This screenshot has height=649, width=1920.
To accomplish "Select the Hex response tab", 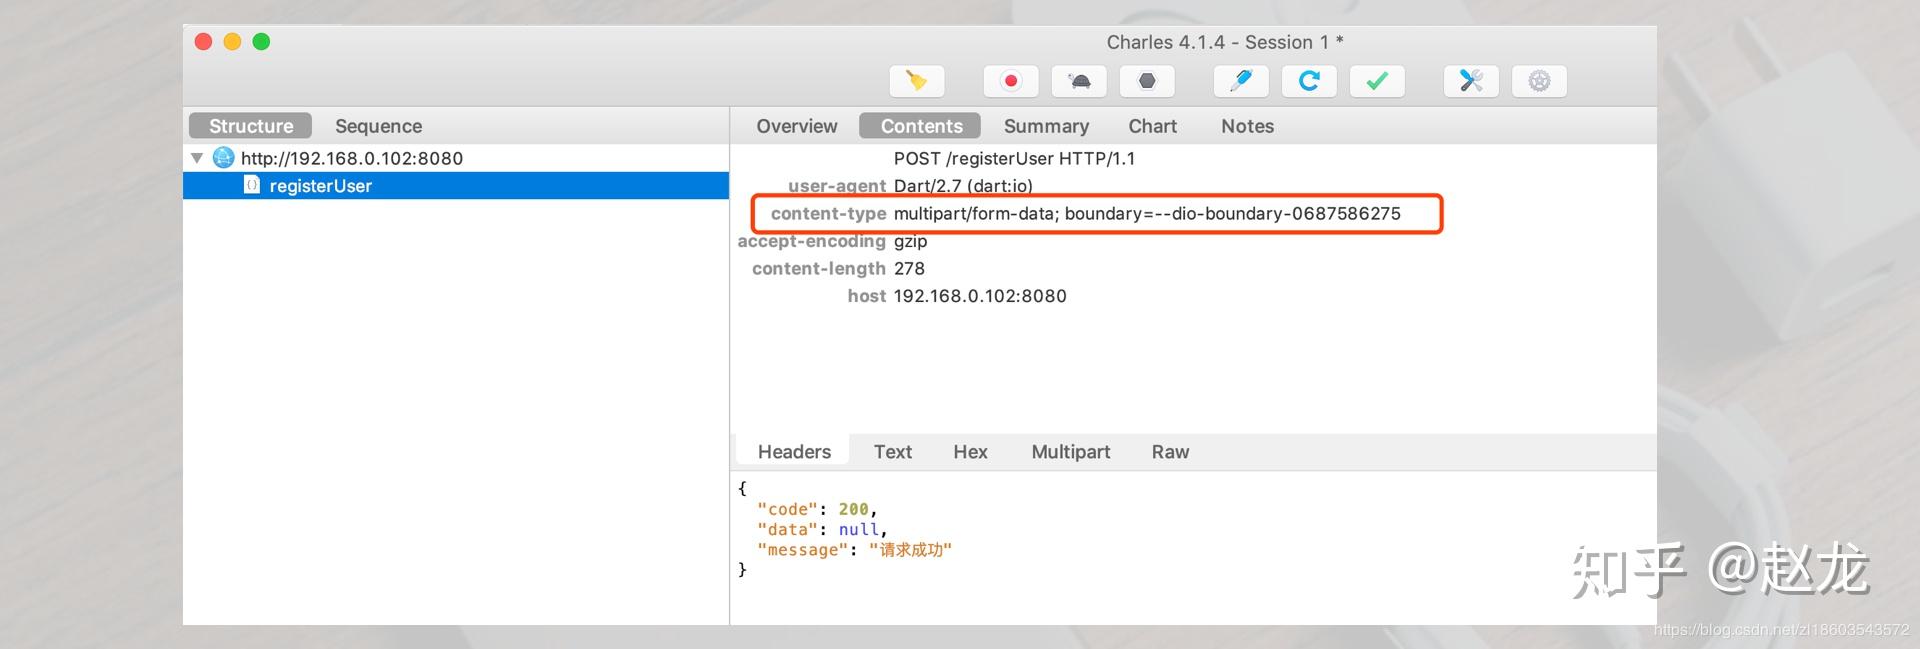I will [x=970, y=452].
